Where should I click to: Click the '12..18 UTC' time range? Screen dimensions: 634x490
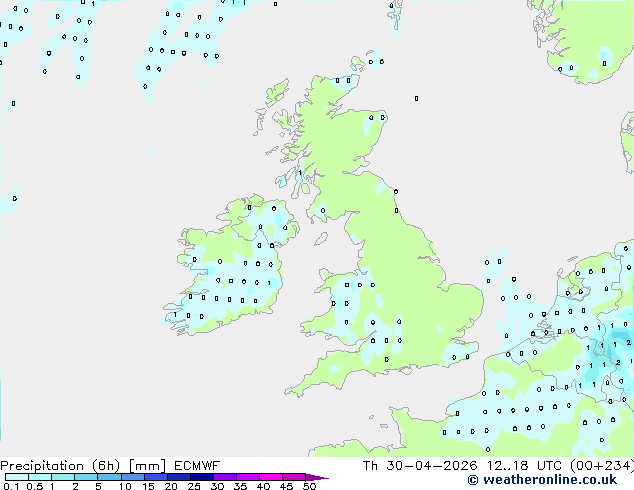pos(524,466)
